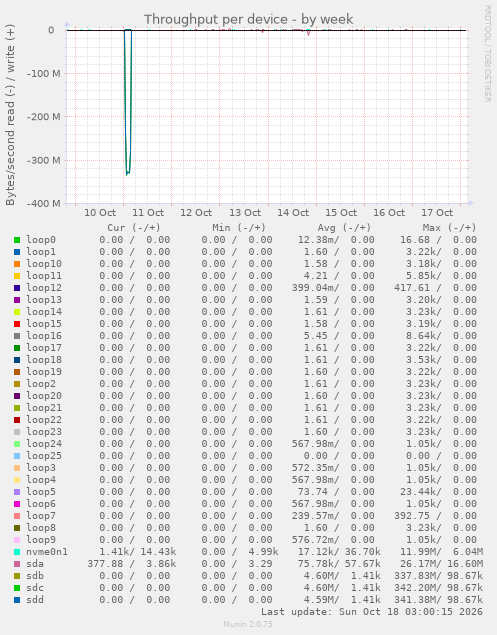Viewport: 497px width, 635px height.
Task: Click the 'Bytes/second read (-) / write (+)' axis title
Action: coord(10,115)
